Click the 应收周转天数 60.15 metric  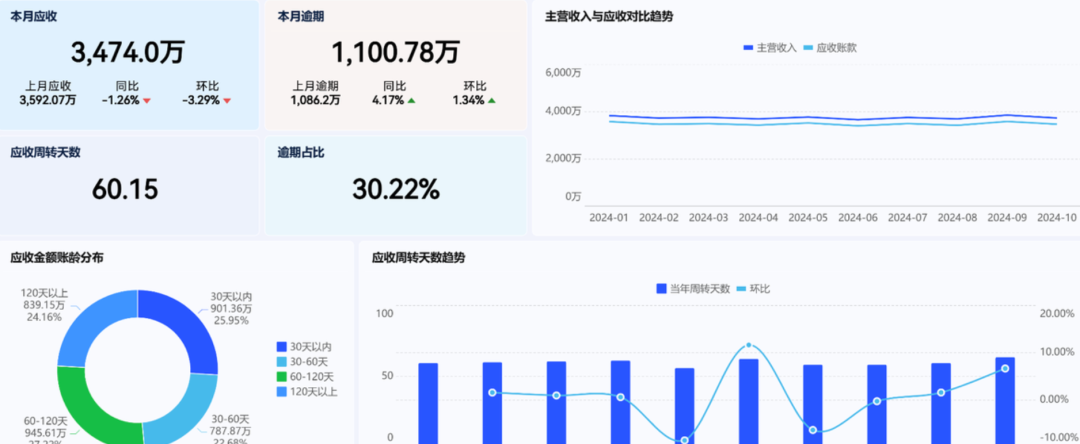pos(125,188)
